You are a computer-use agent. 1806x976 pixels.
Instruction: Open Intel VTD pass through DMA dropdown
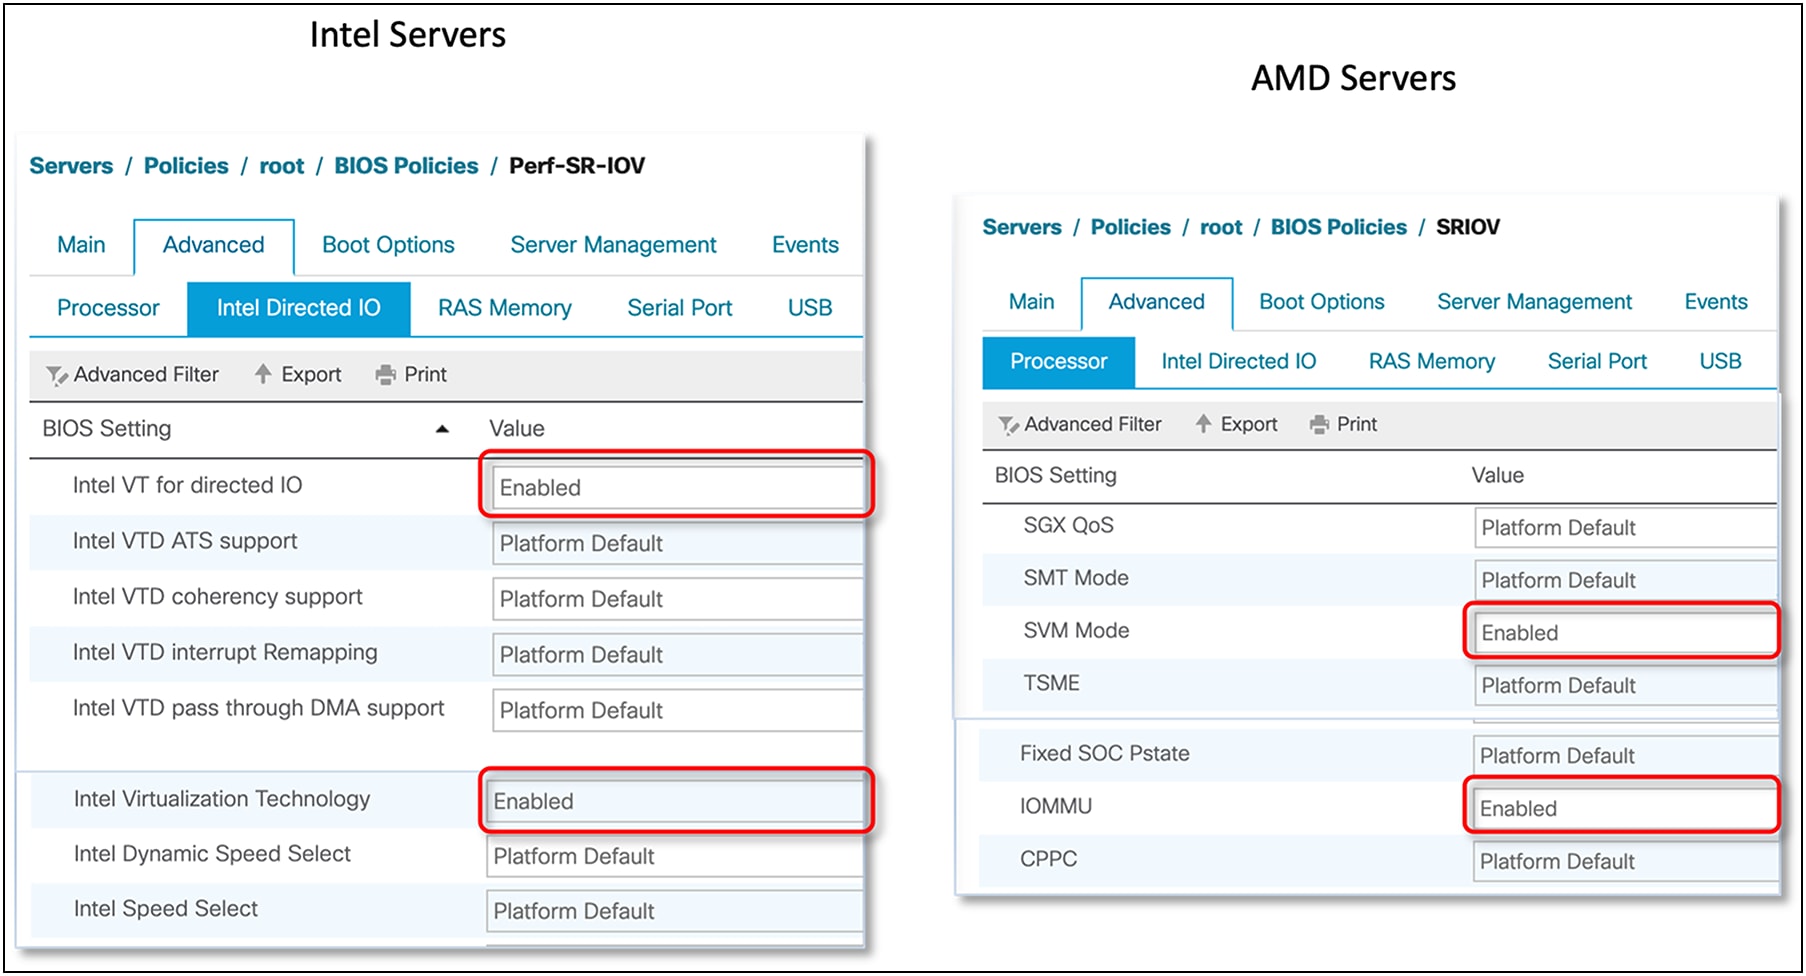(x=677, y=710)
